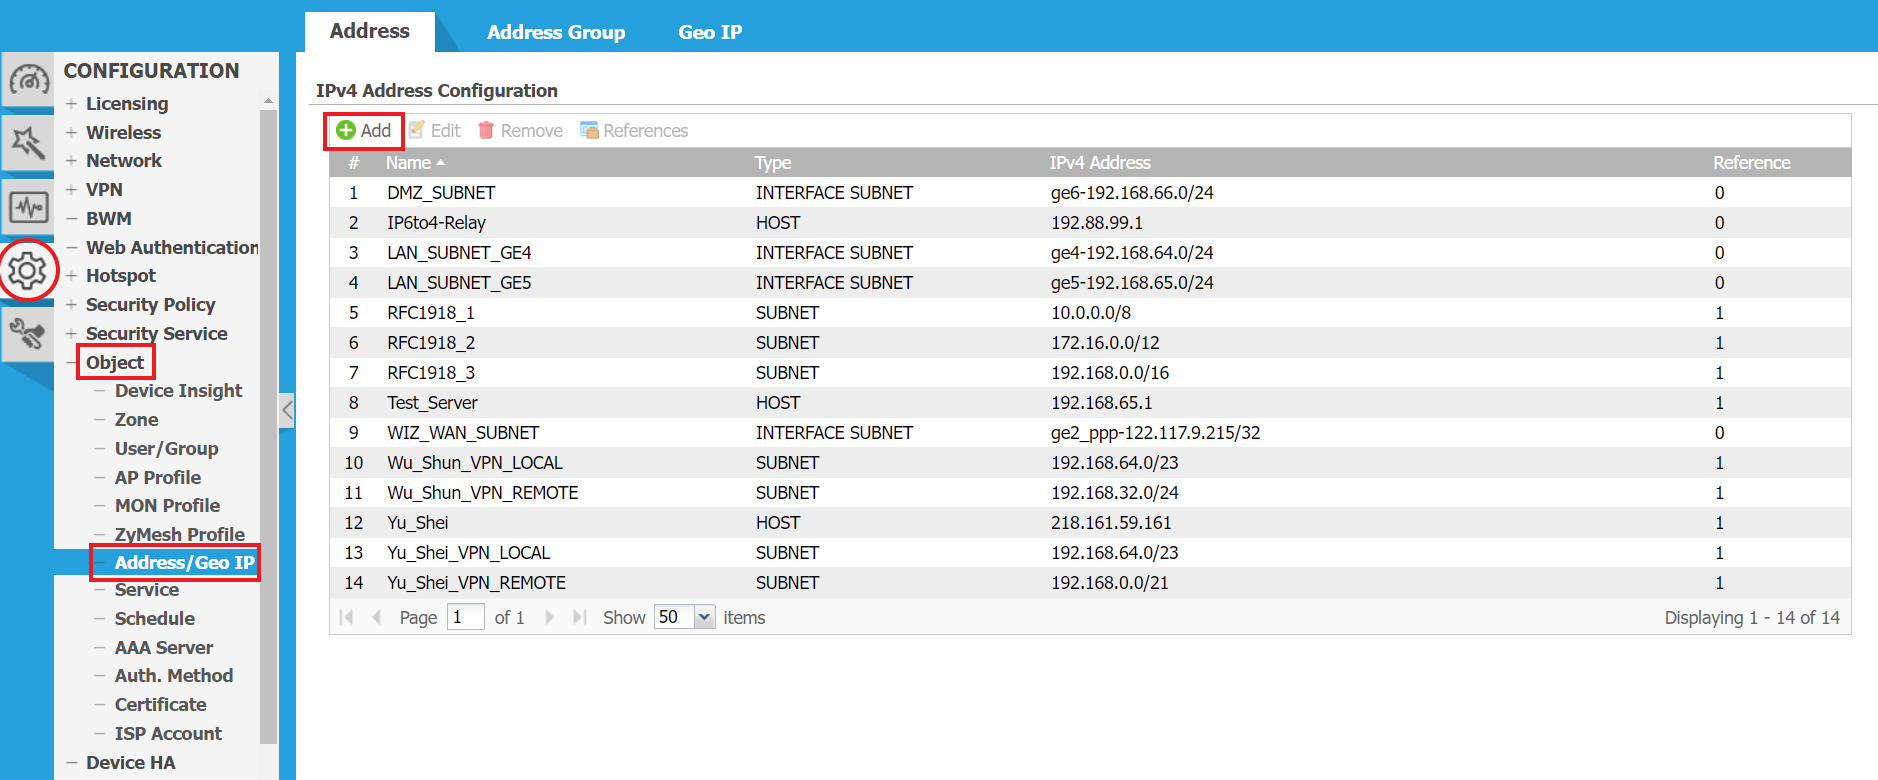The image size is (1878, 780).
Task: Open the User/Group menu item
Action: [167, 449]
